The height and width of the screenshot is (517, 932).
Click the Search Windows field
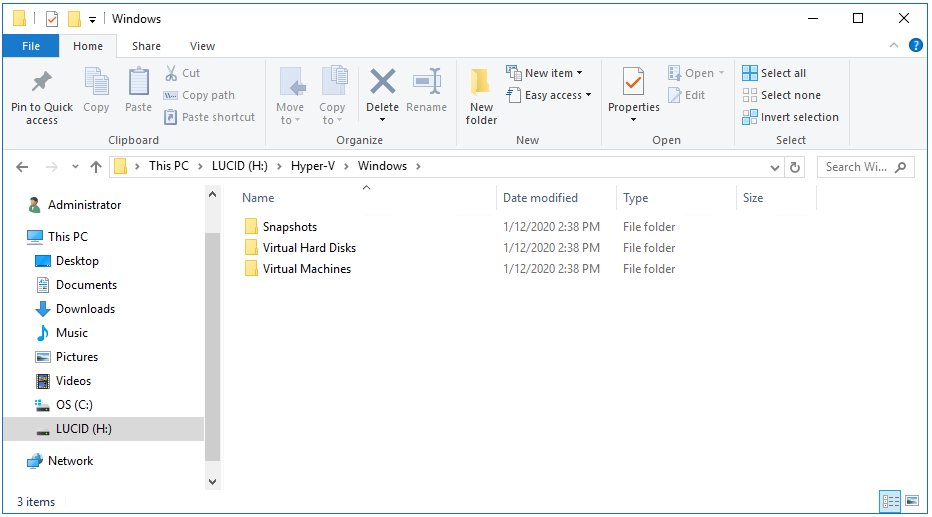(865, 167)
